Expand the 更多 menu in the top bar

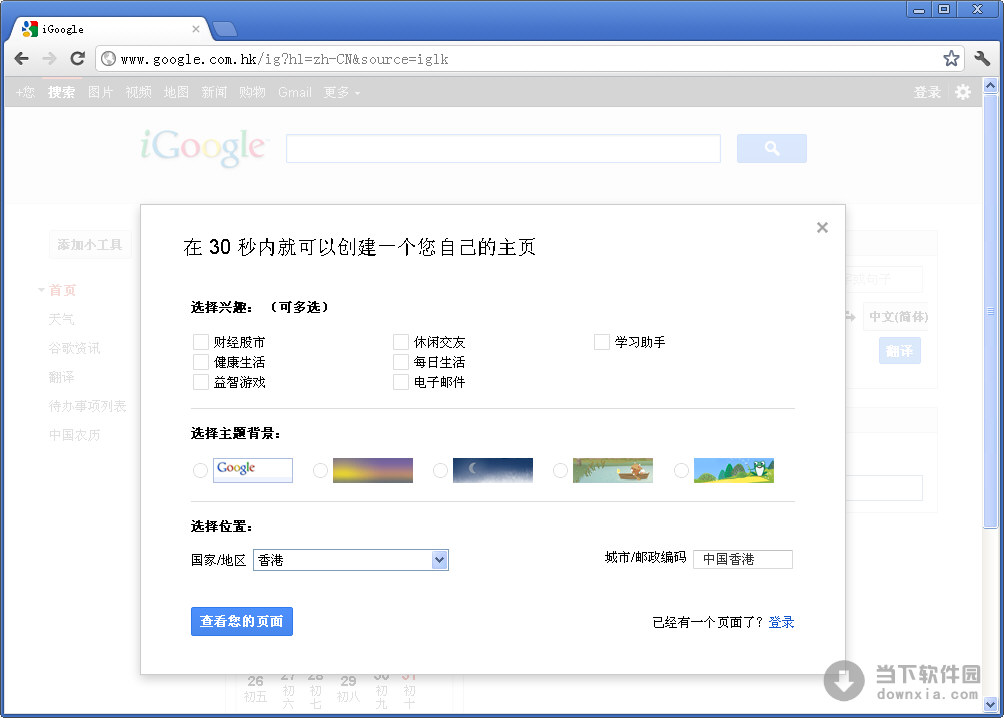point(341,92)
